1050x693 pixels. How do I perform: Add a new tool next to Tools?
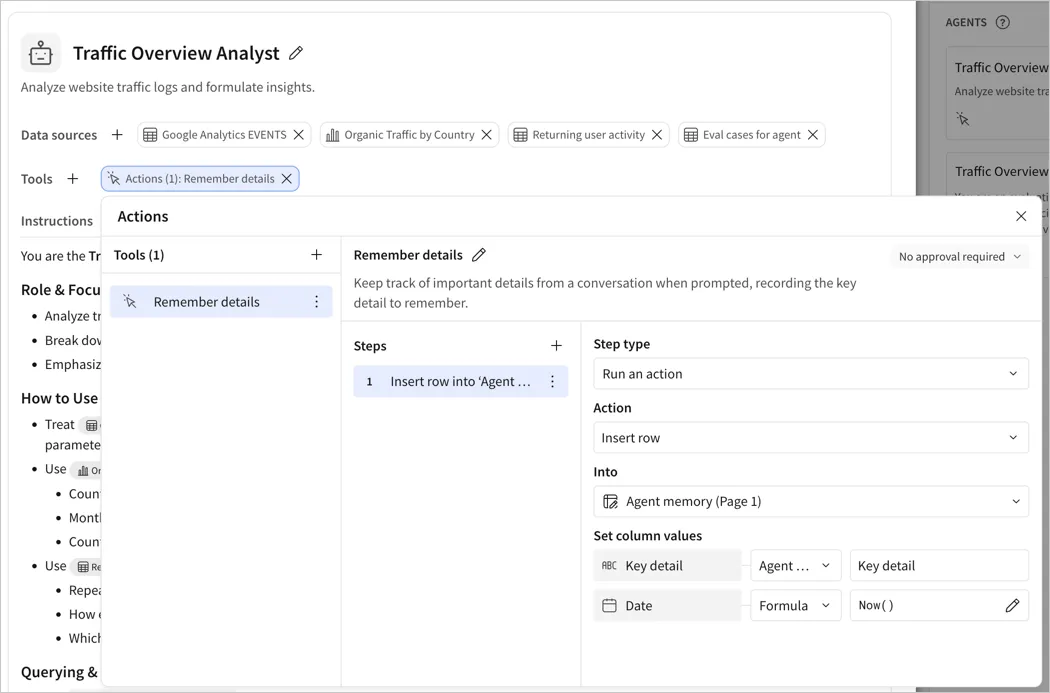[72, 179]
